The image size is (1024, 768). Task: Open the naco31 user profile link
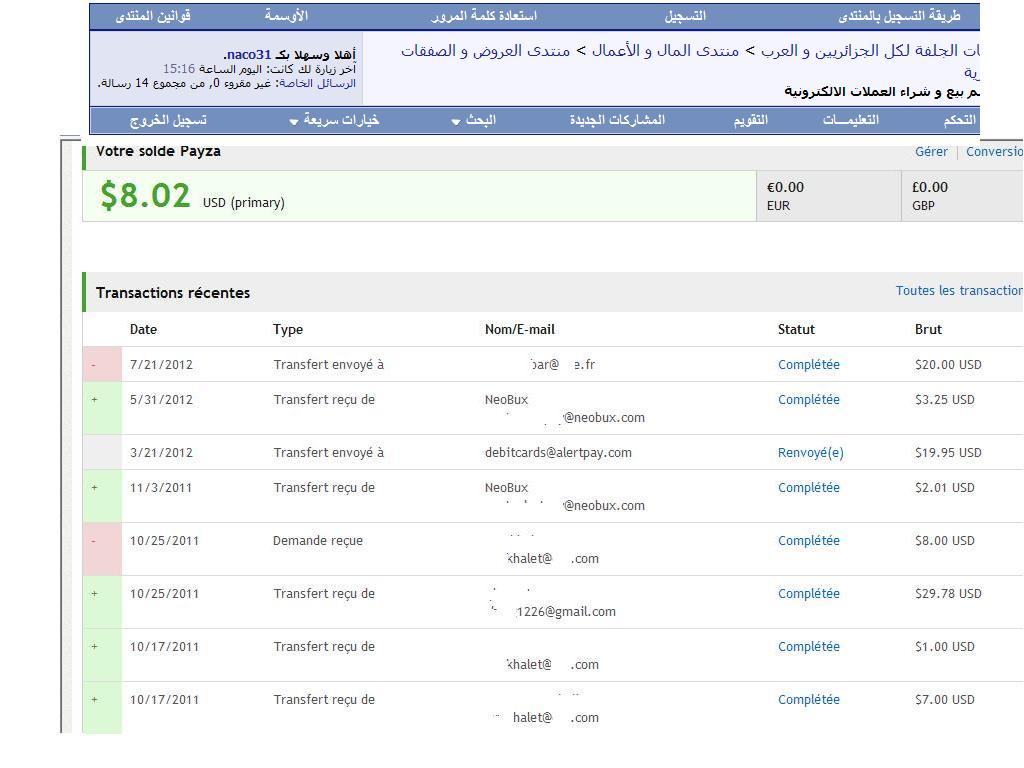tap(248, 54)
